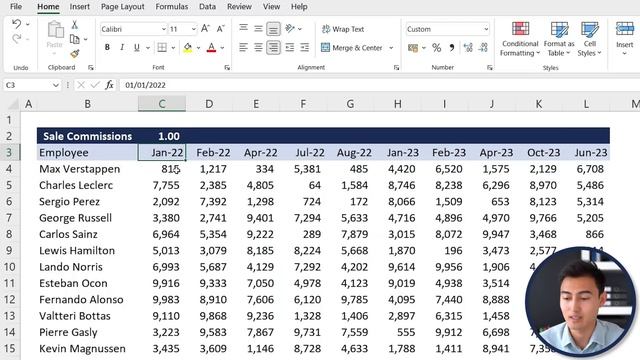Apply Comma Style icon
This screenshot has height=360, width=640.
click(452, 48)
